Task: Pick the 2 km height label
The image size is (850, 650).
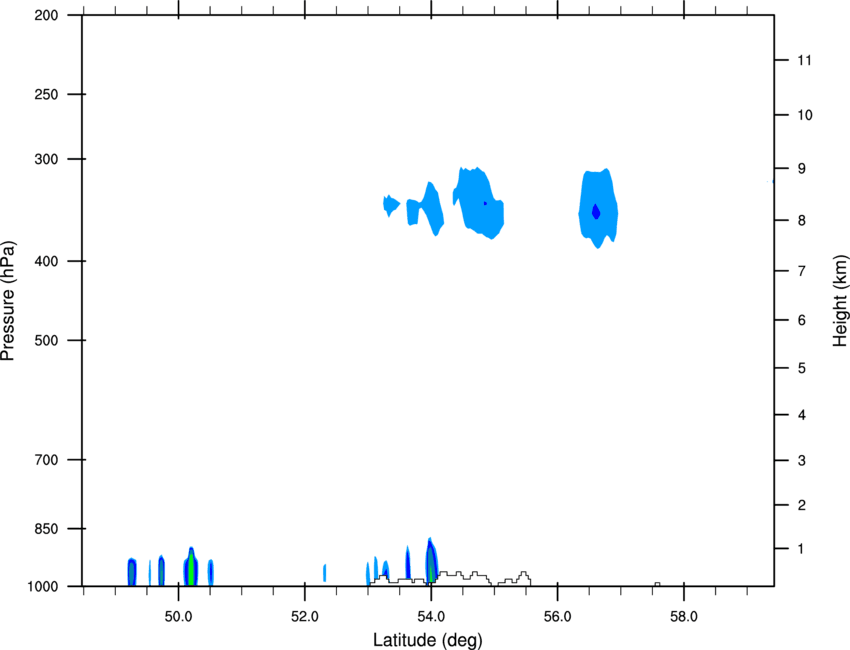Action: coord(801,505)
